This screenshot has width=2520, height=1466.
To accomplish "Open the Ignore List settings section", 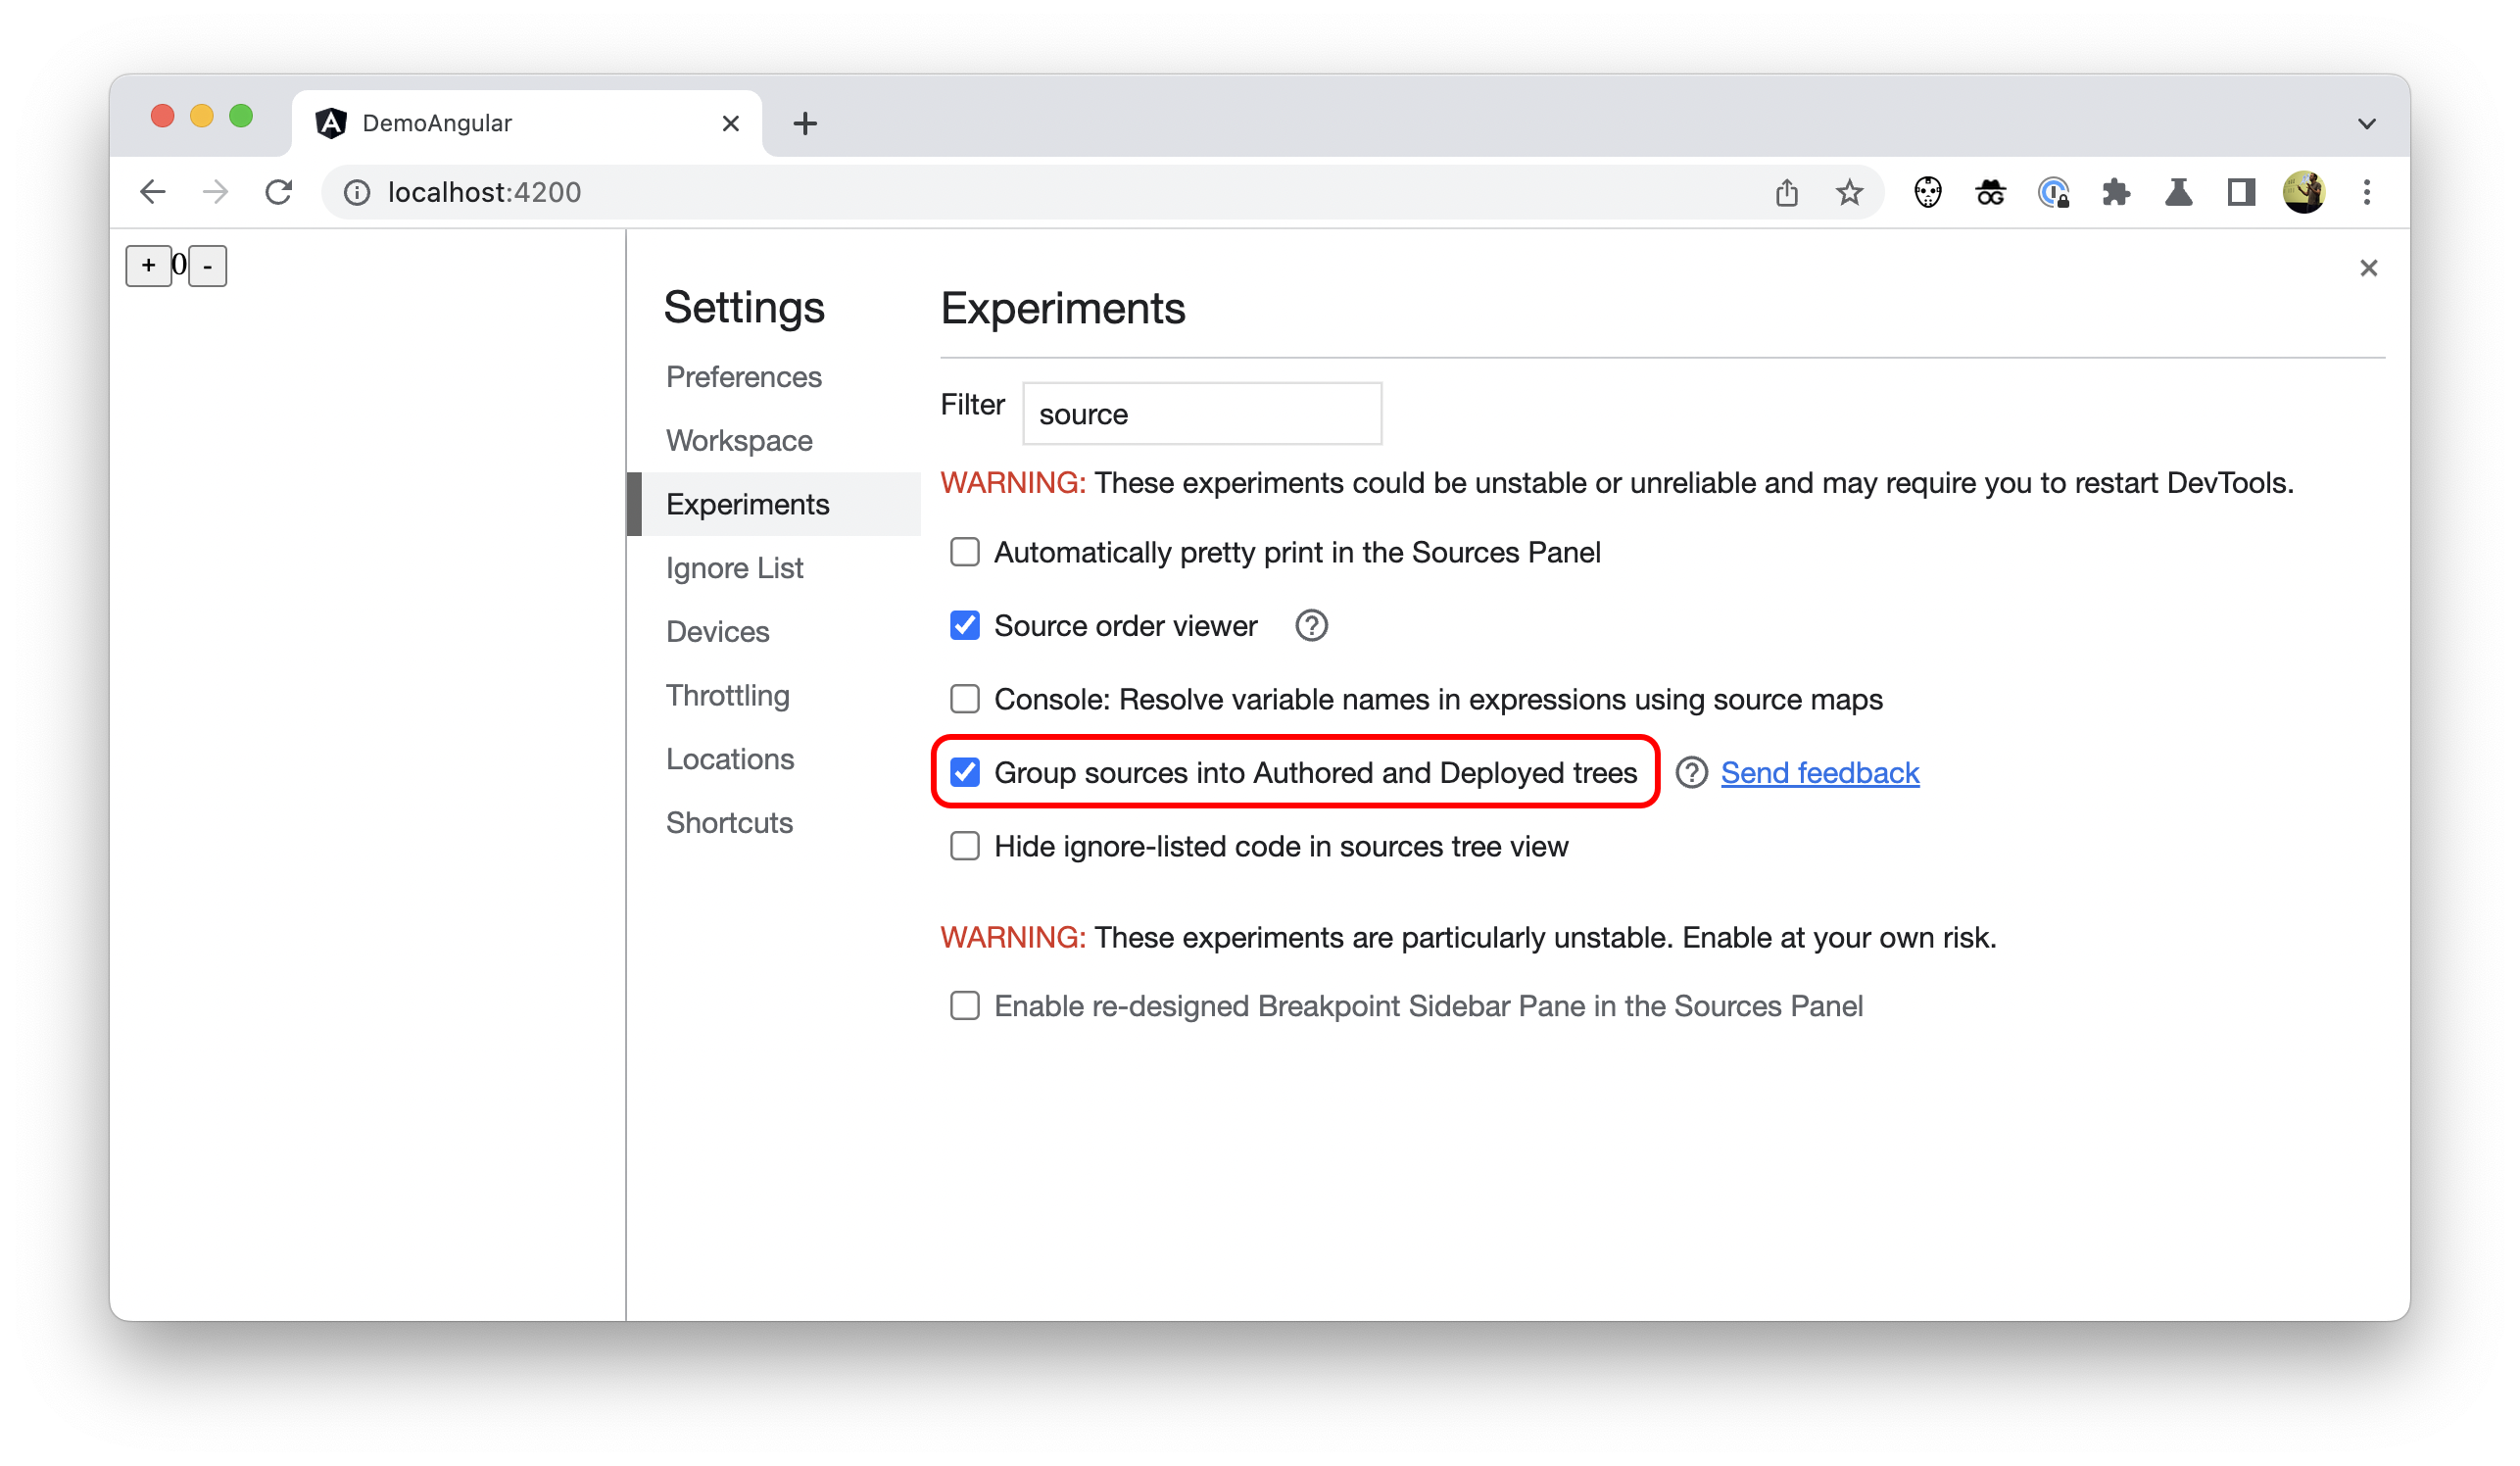I will point(734,567).
